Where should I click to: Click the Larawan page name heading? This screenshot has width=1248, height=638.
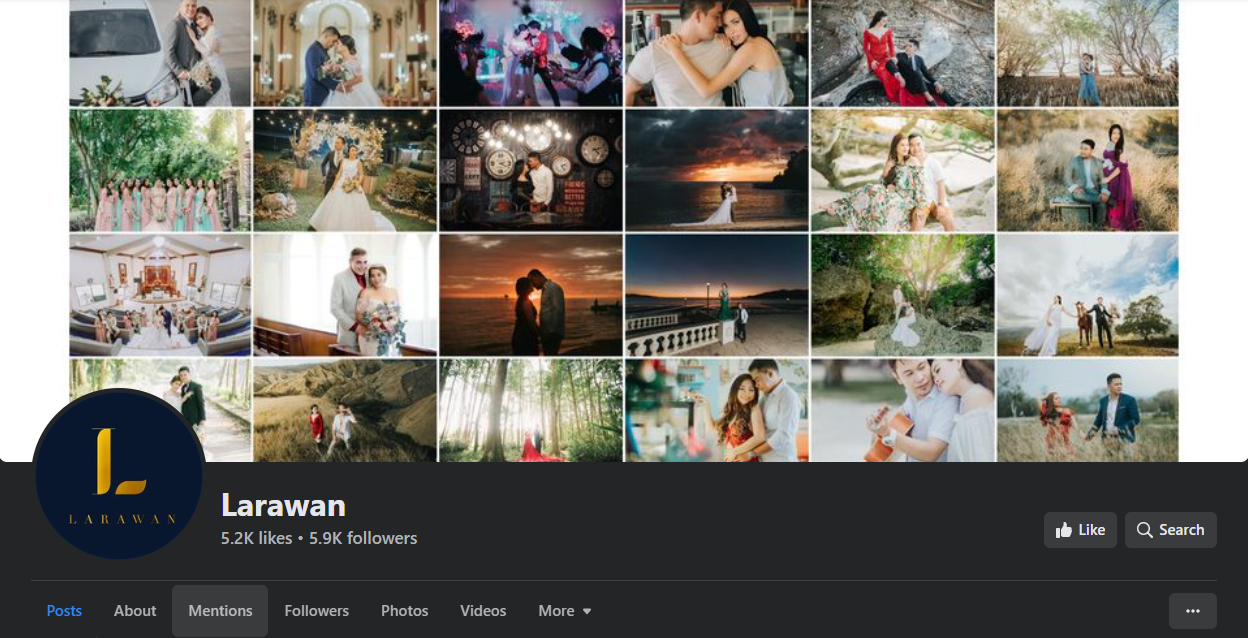[x=283, y=505]
